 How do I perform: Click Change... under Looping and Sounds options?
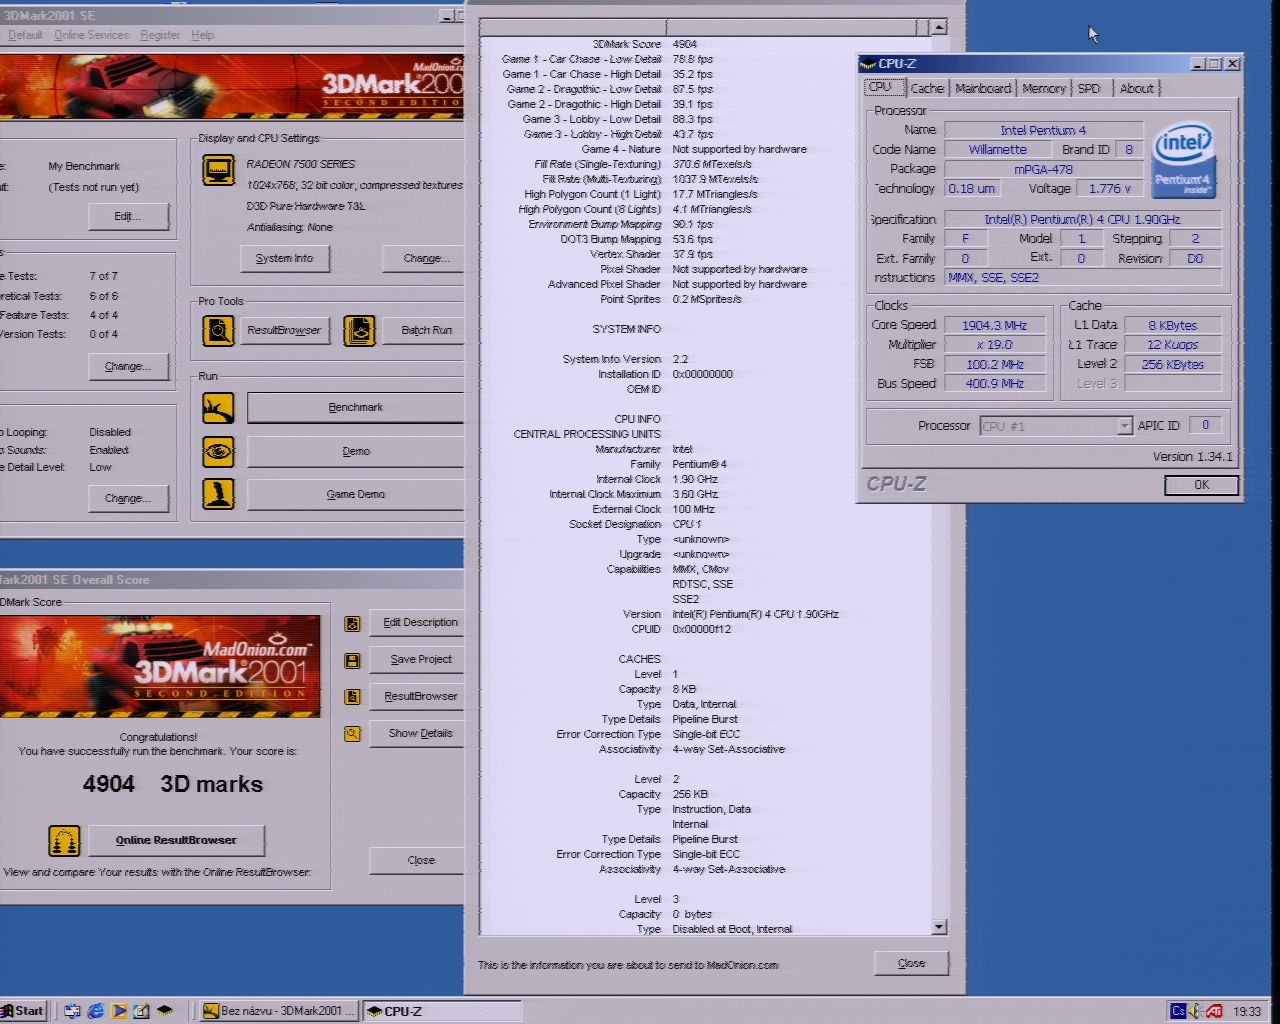coord(128,498)
